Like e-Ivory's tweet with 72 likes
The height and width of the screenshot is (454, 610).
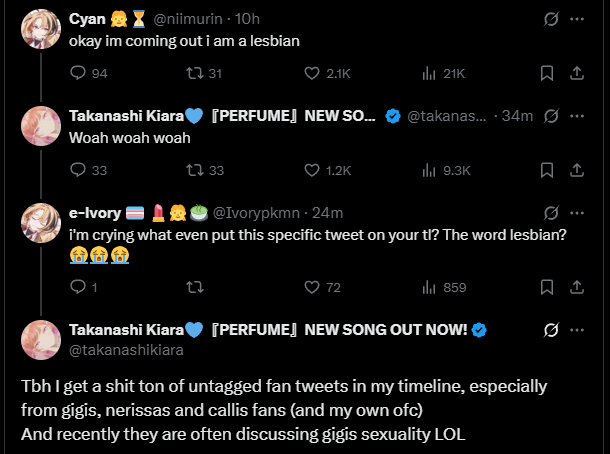pos(312,288)
